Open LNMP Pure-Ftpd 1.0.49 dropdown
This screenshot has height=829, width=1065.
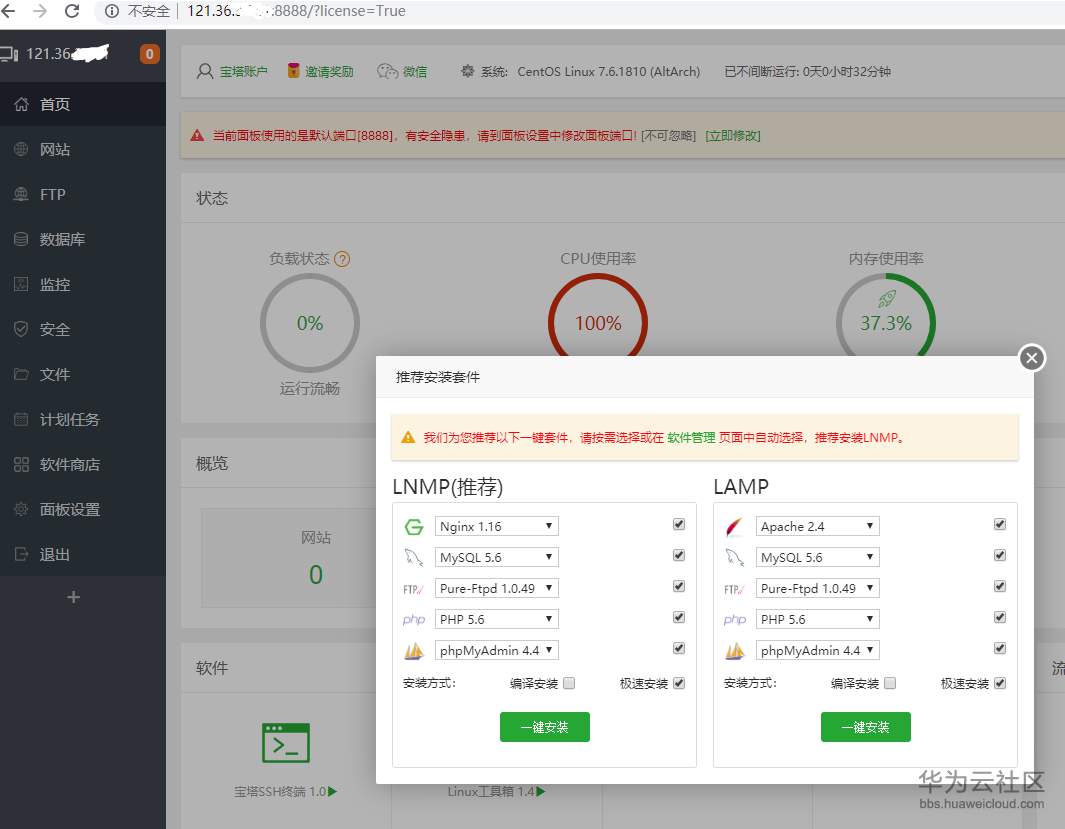click(497, 588)
